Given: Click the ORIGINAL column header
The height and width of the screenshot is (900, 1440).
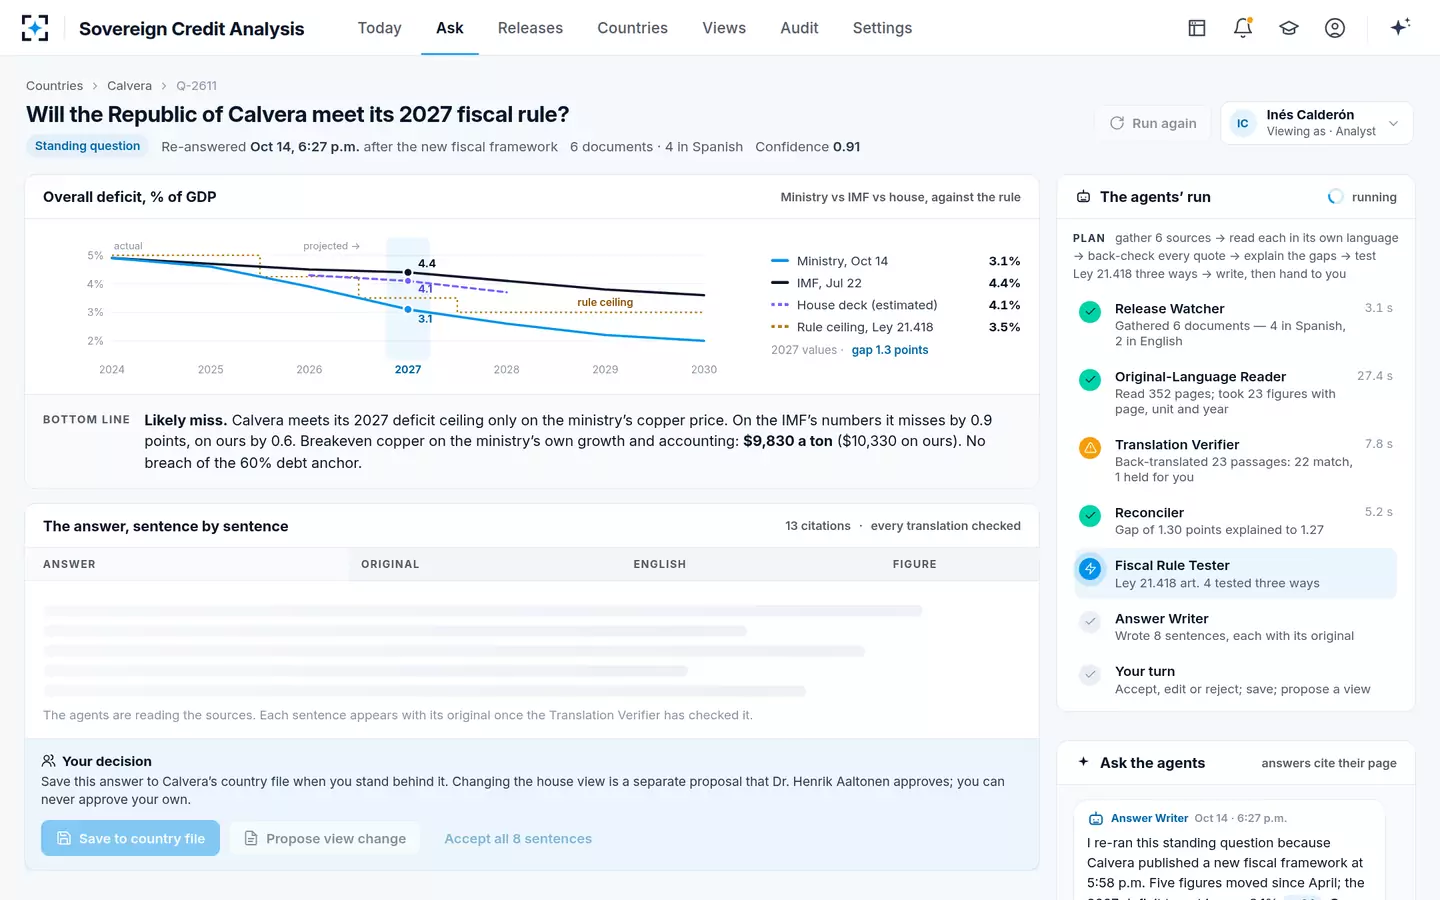Looking at the screenshot, I should (x=390, y=564).
